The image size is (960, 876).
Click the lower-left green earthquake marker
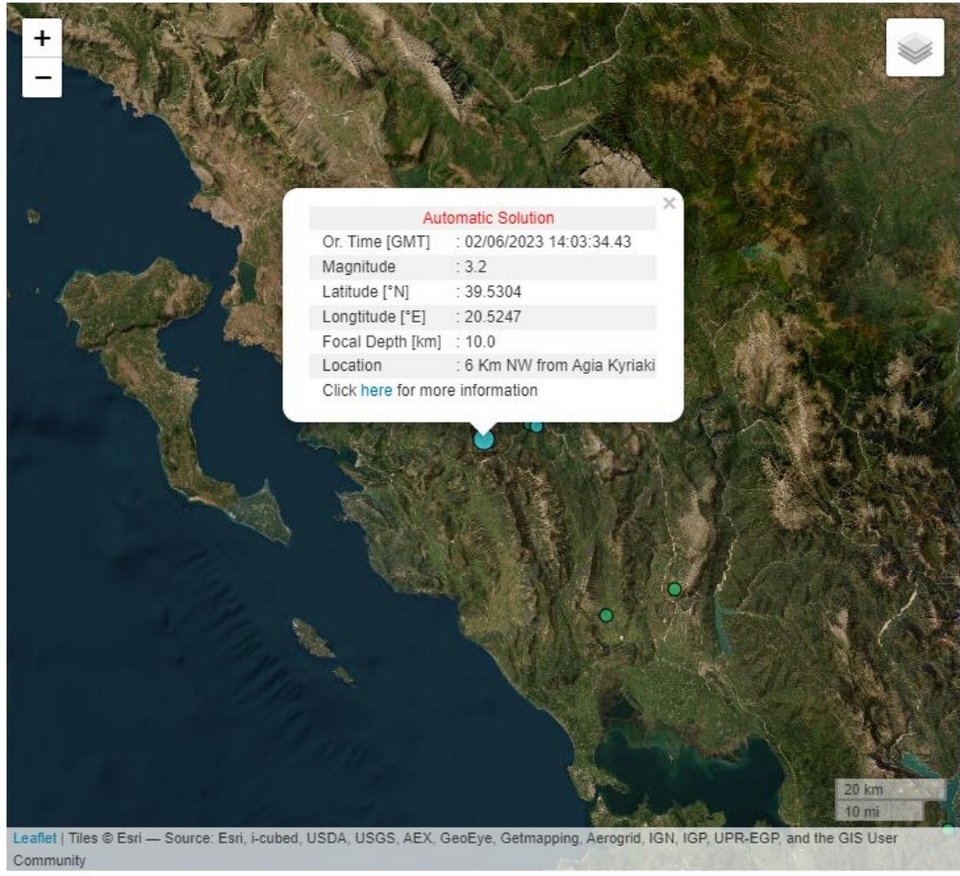[x=606, y=615]
